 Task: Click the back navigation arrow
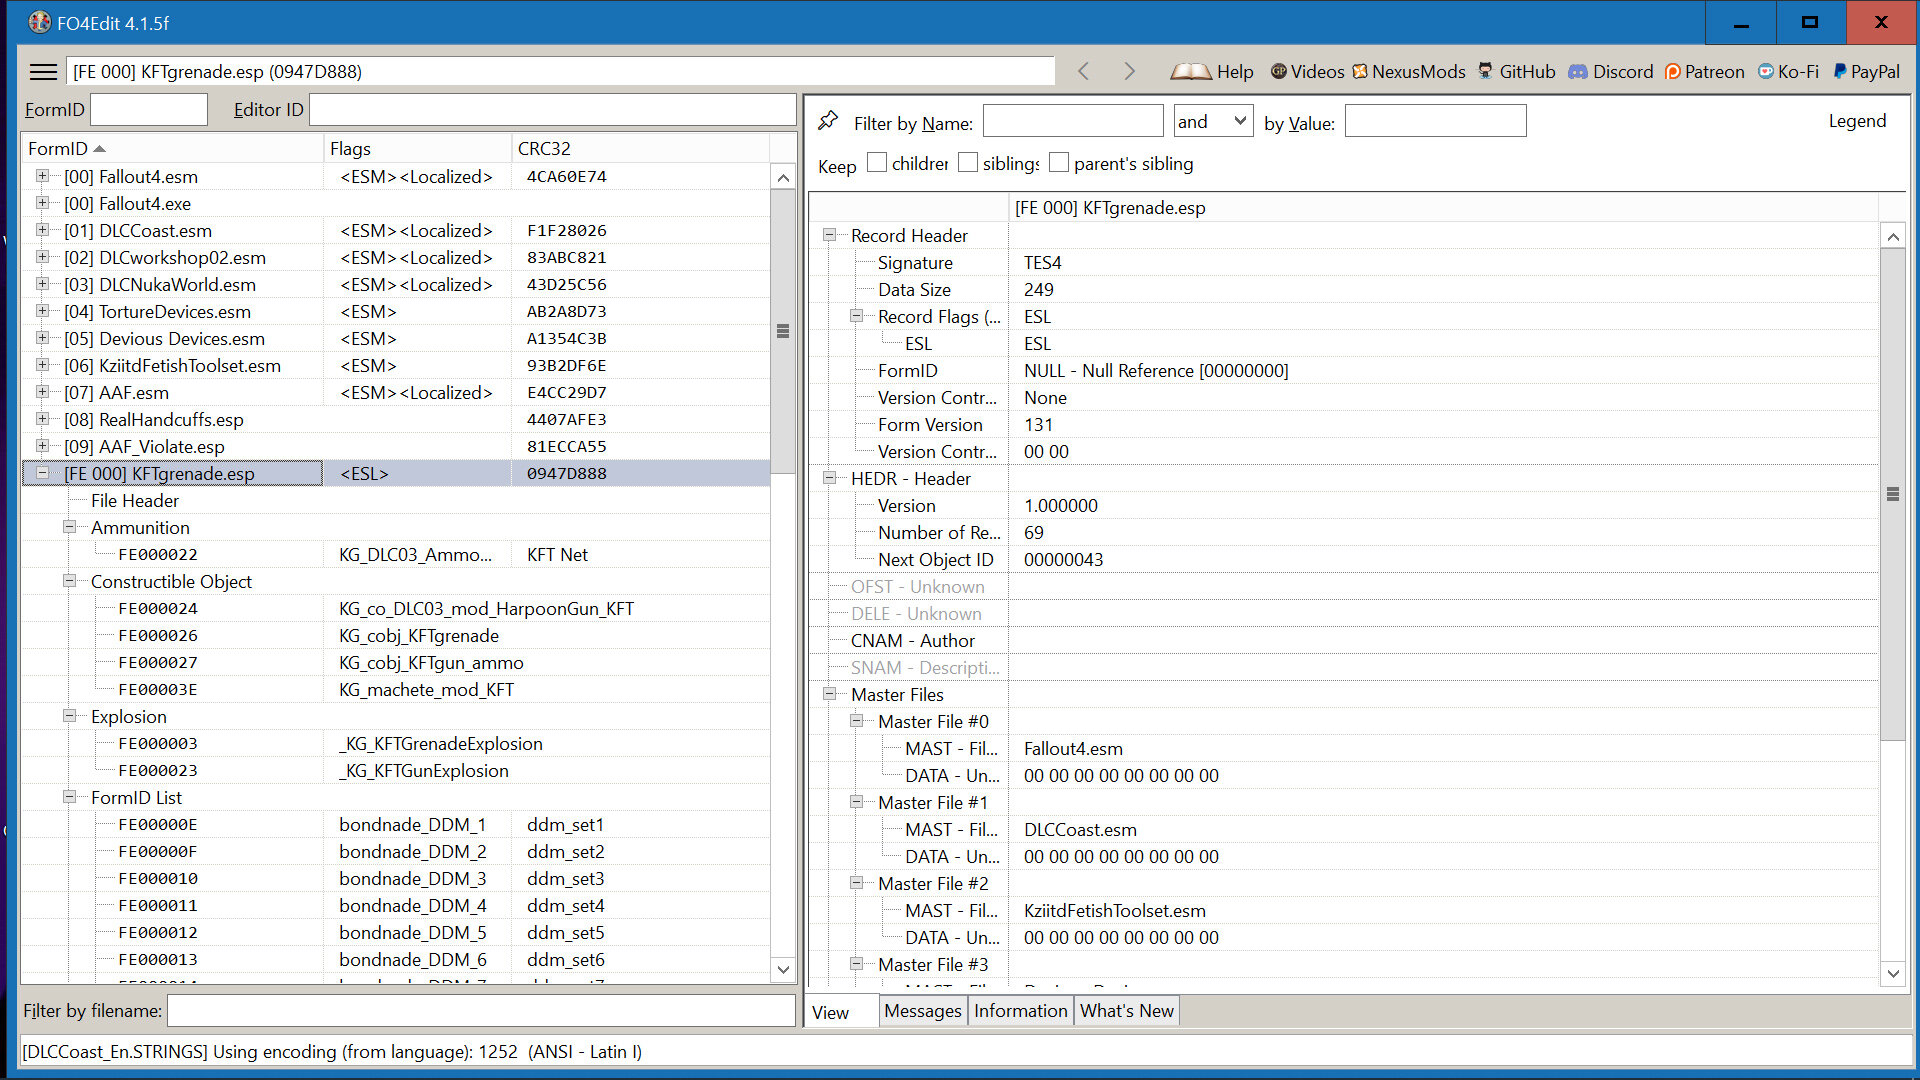coord(1083,71)
